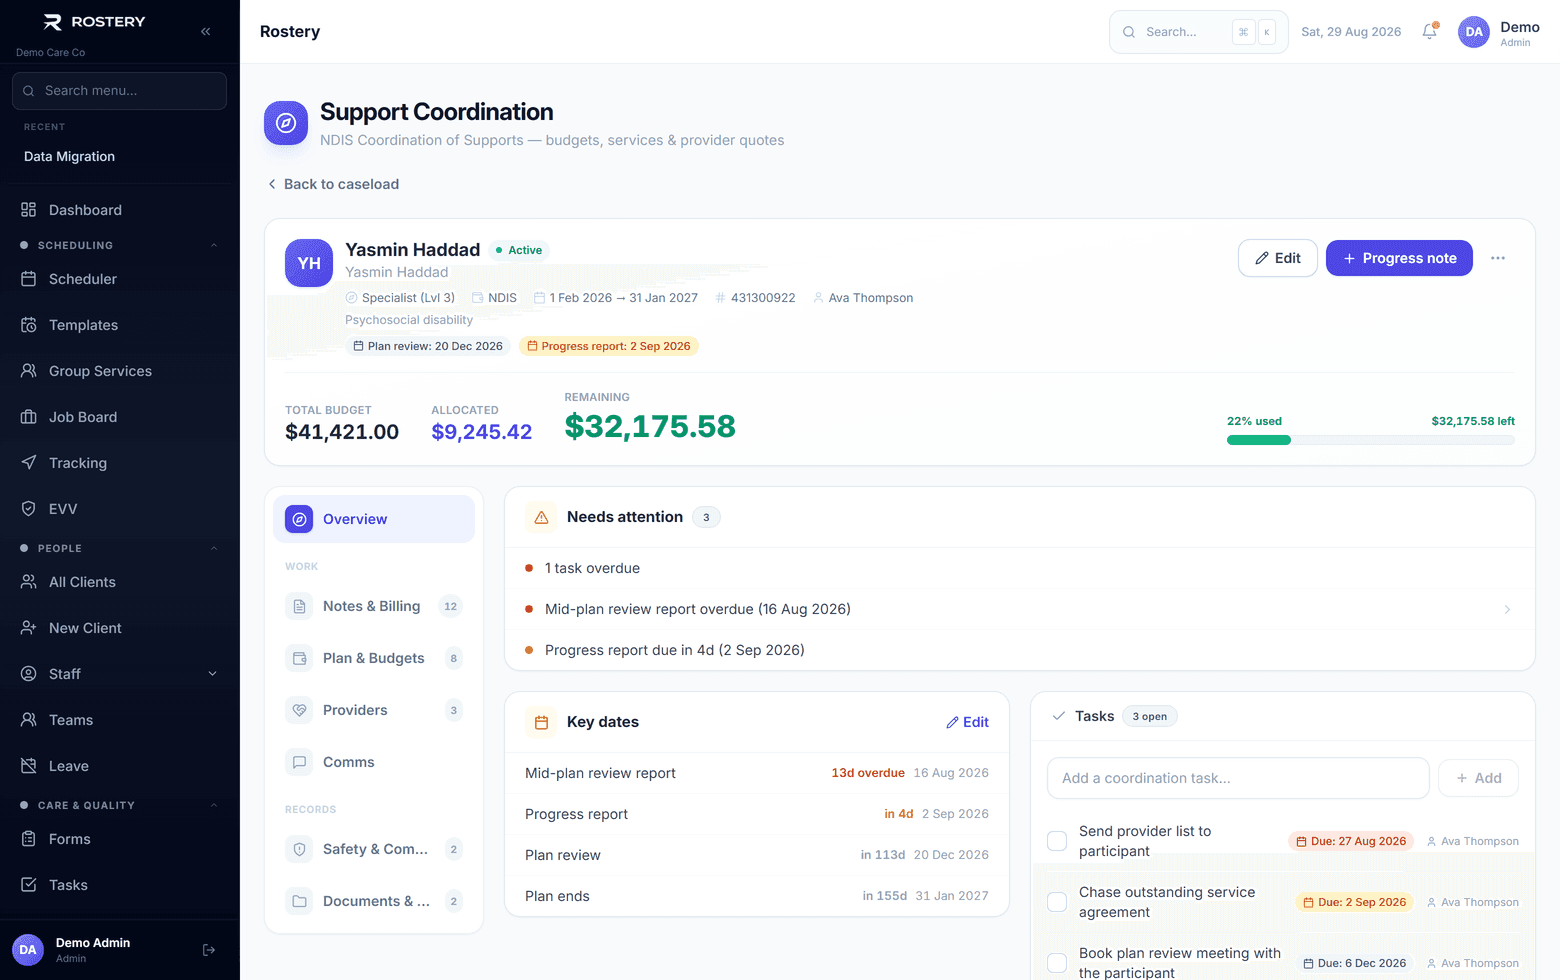Edit the Key dates

(x=967, y=722)
